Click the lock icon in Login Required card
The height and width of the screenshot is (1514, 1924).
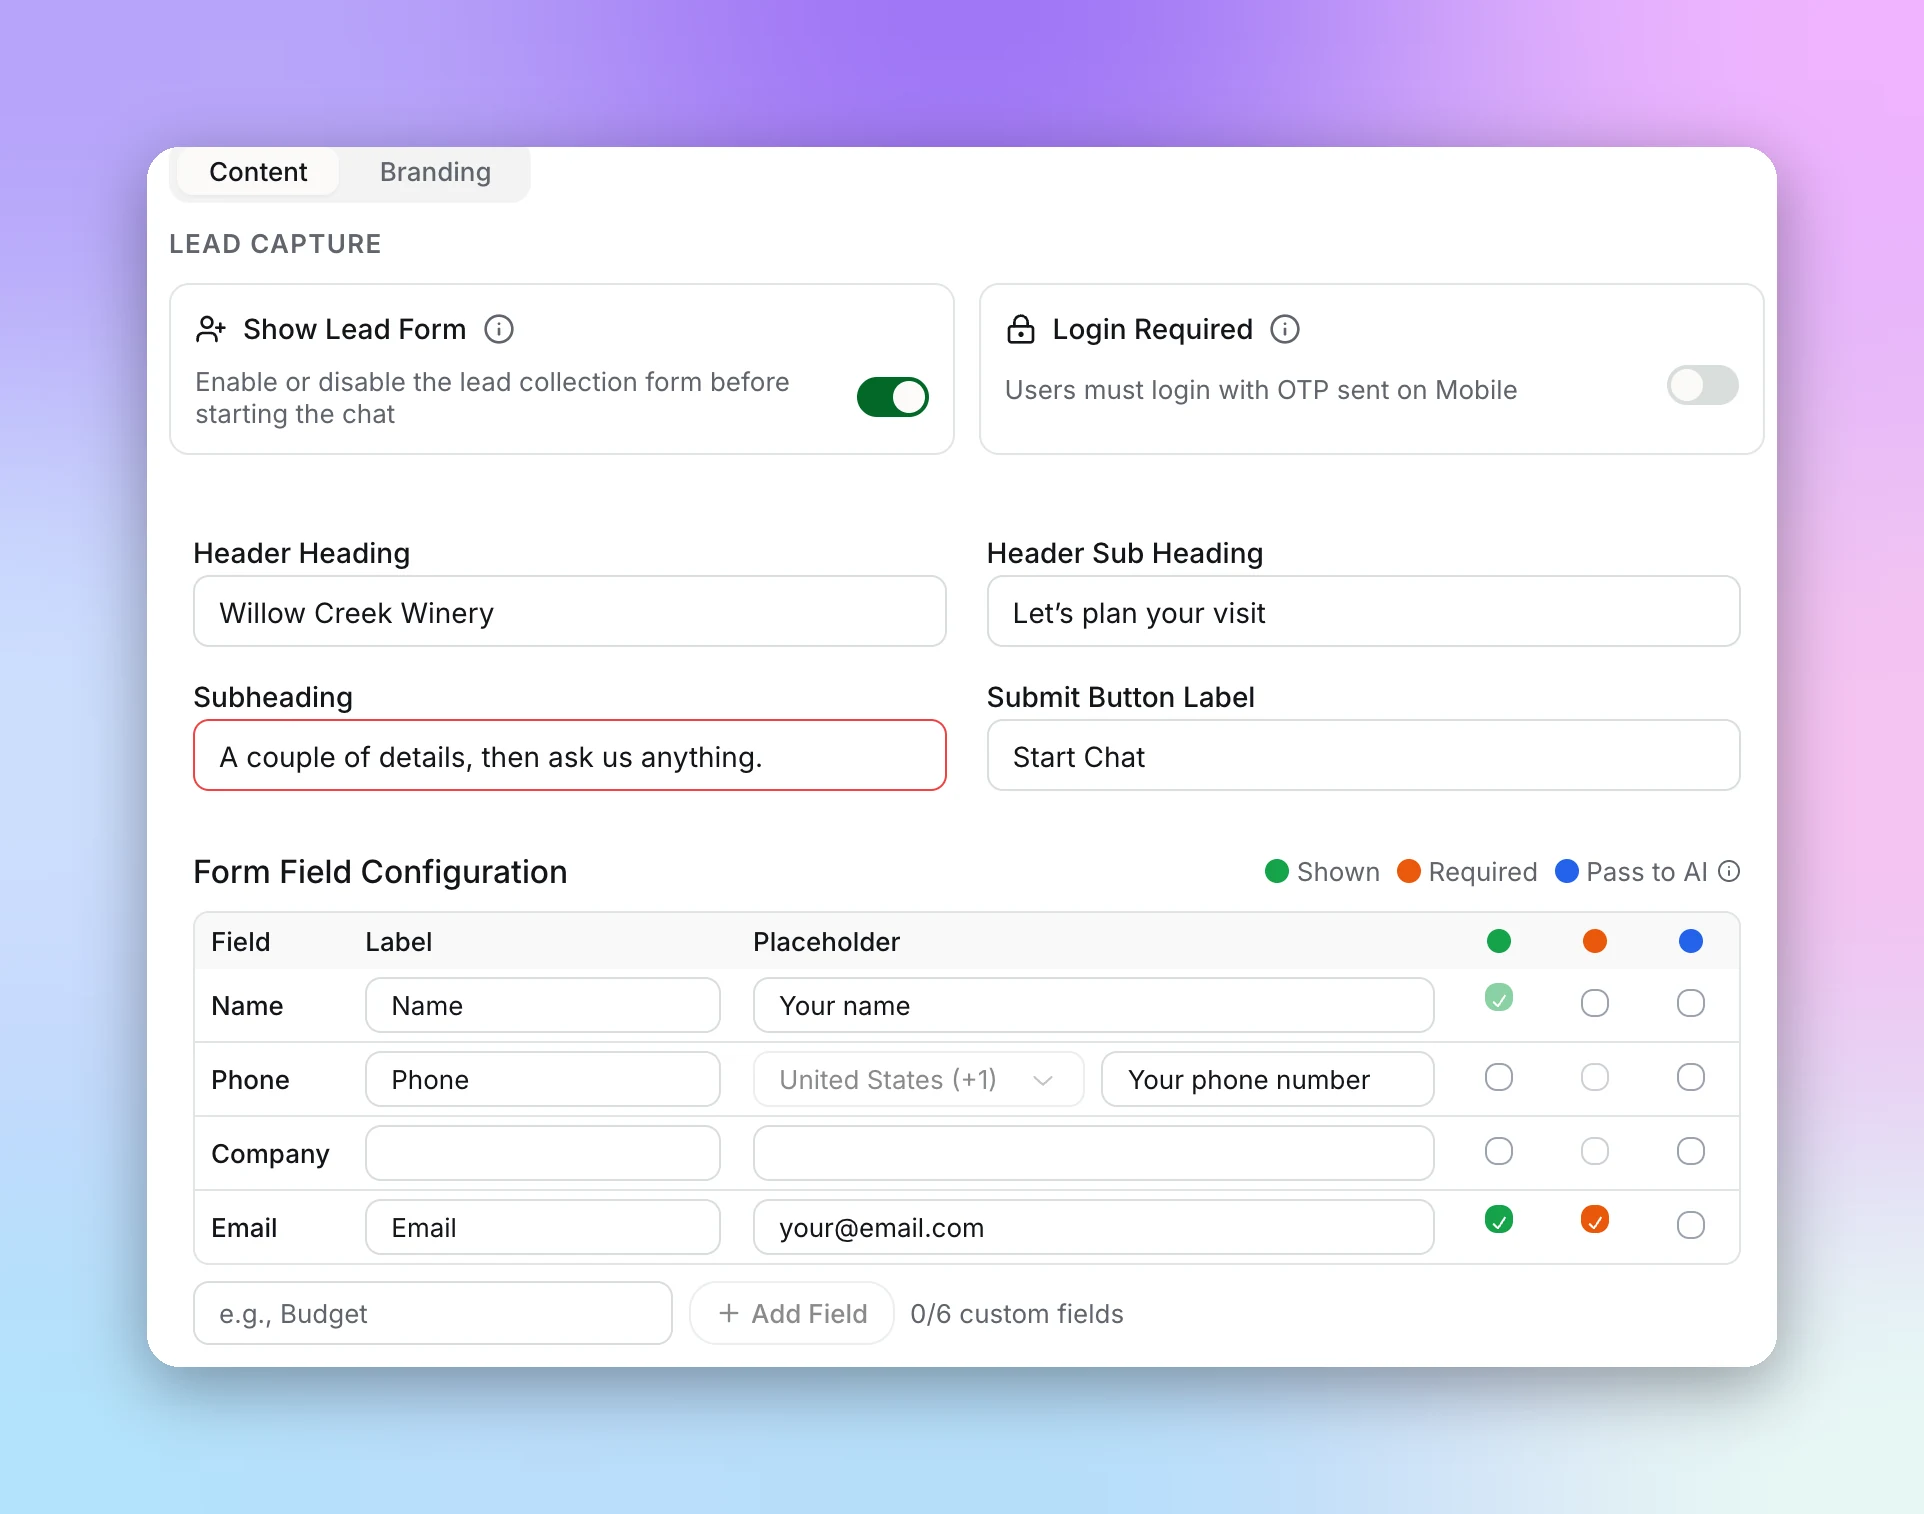click(x=1020, y=329)
